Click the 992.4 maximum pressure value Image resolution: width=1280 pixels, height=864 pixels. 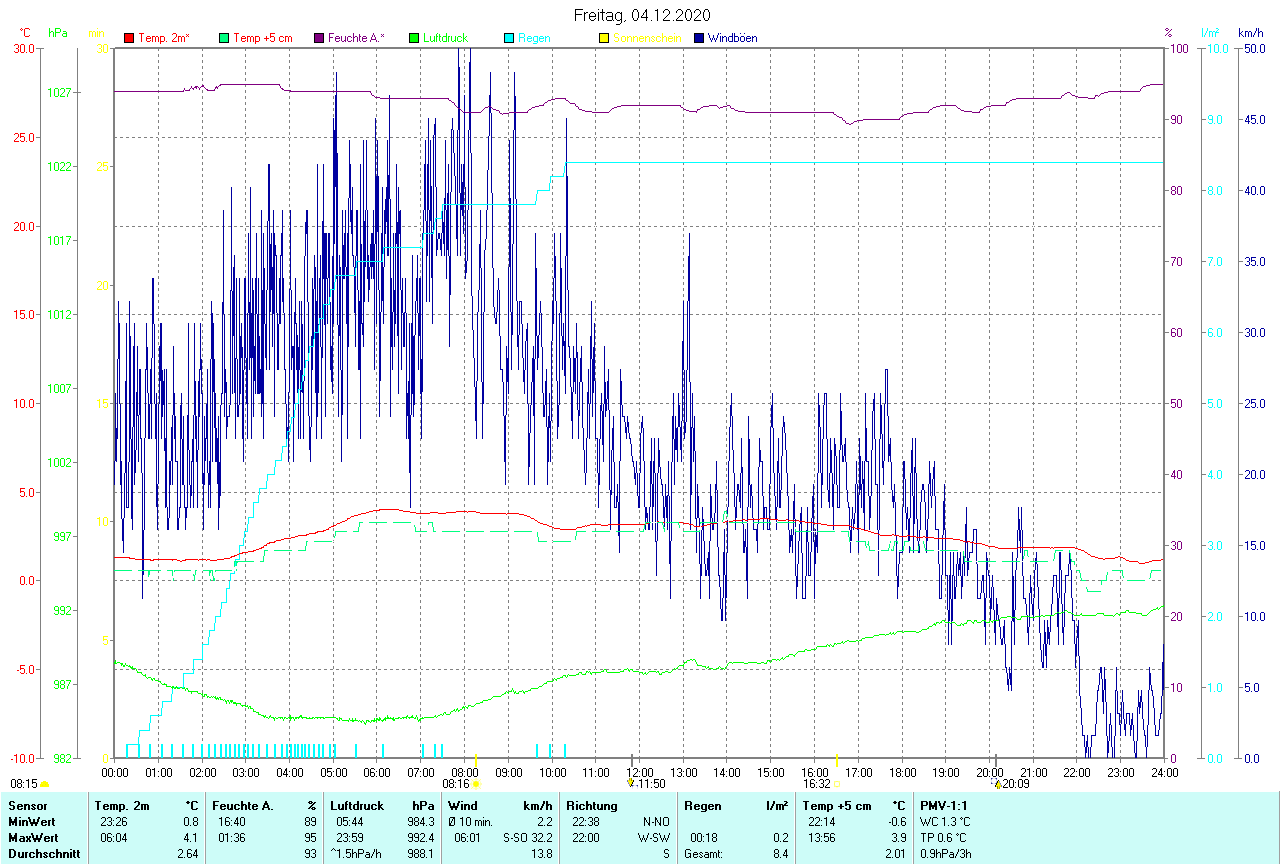(x=420, y=837)
